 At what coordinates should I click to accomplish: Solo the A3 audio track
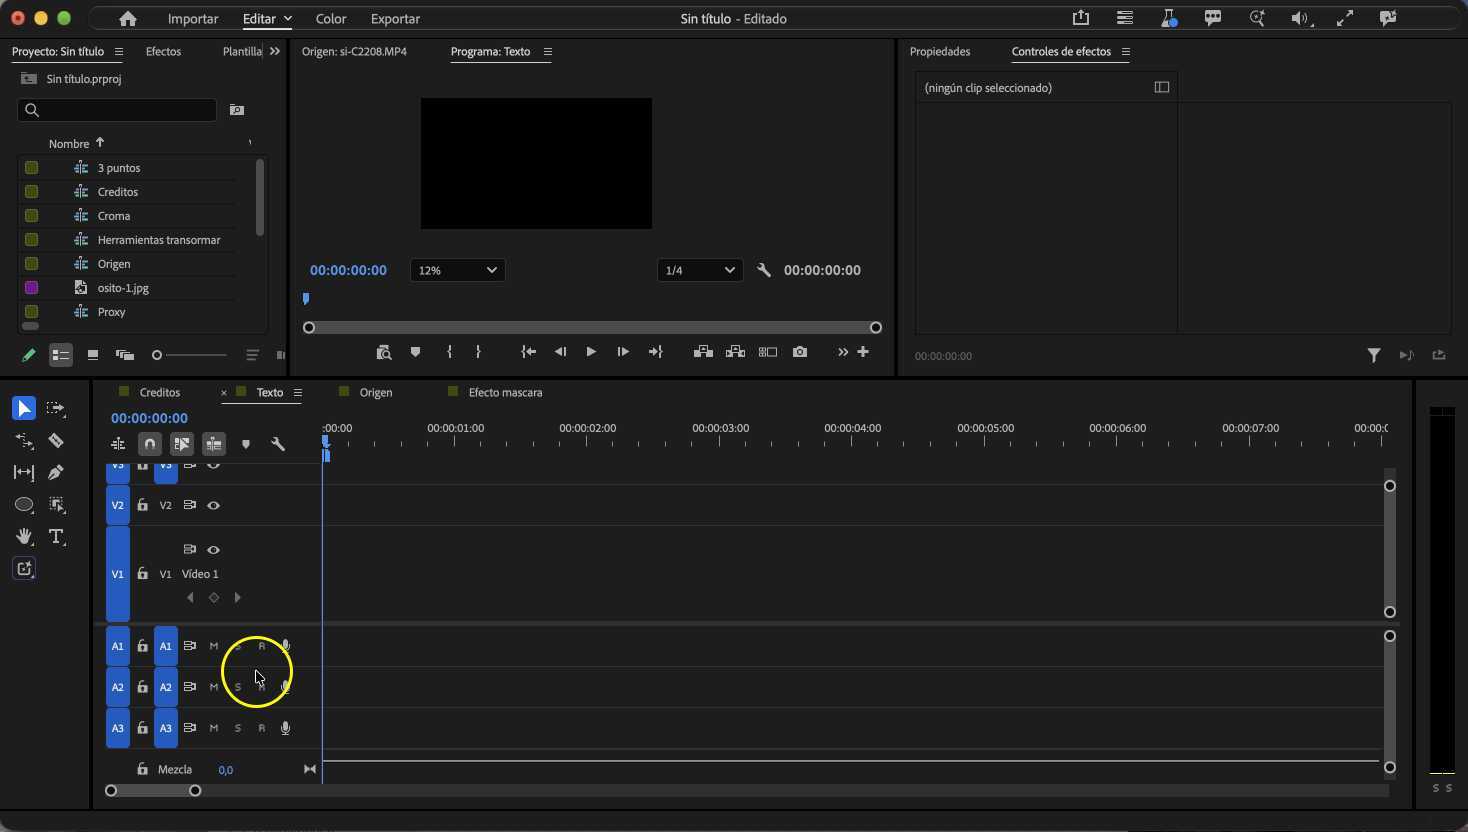click(x=237, y=728)
